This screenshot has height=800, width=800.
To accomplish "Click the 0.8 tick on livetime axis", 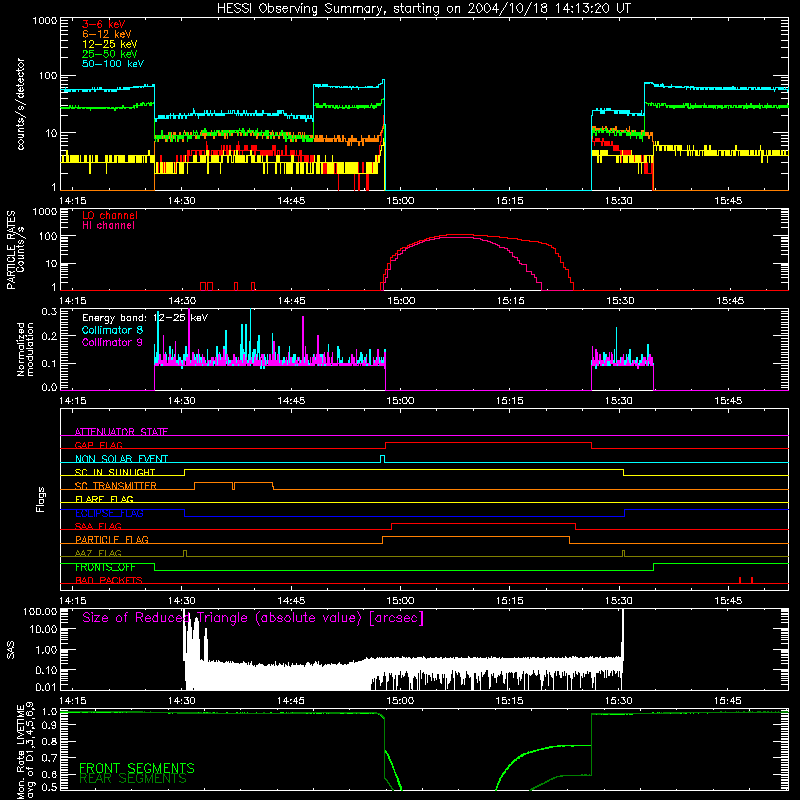I will click(x=49, y=742).
